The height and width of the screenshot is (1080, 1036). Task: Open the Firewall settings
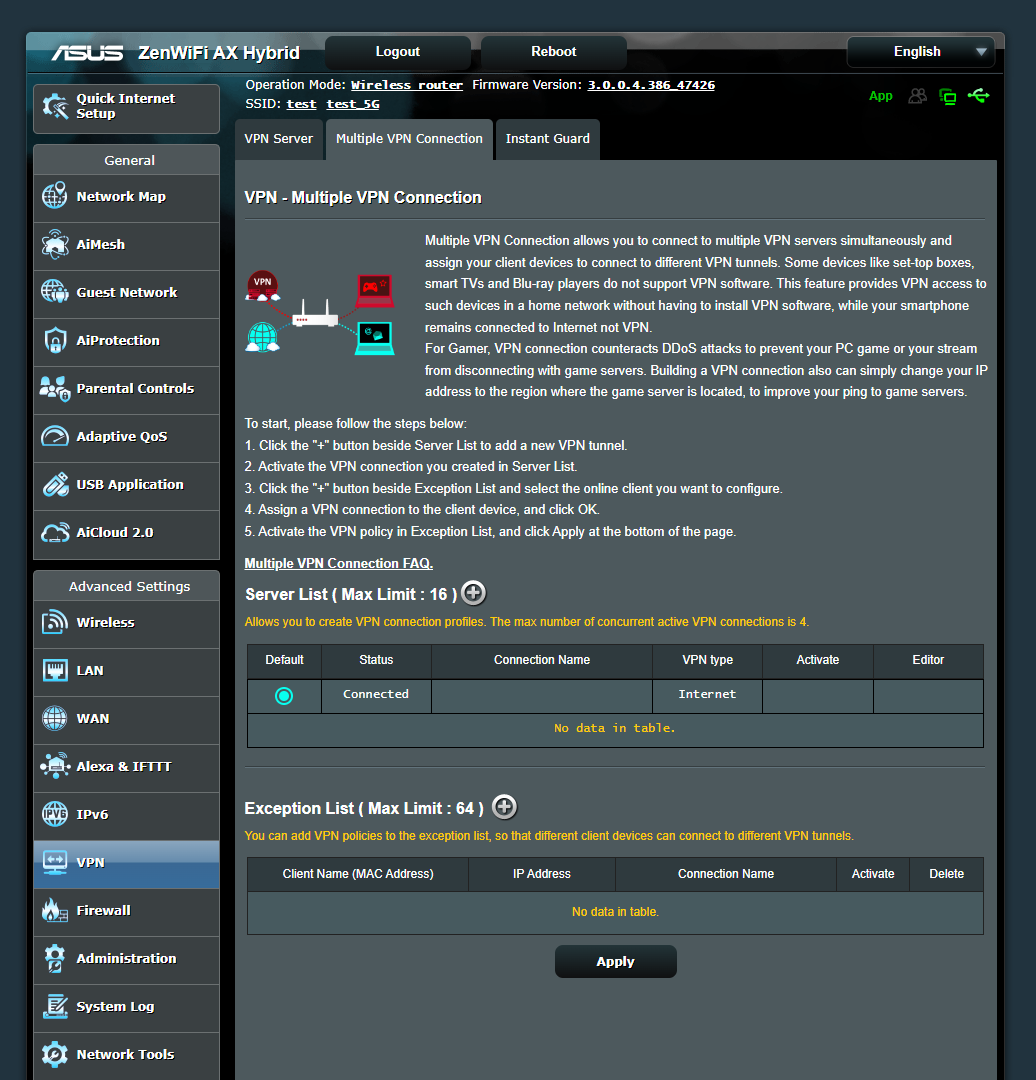(x=102, y=910)
